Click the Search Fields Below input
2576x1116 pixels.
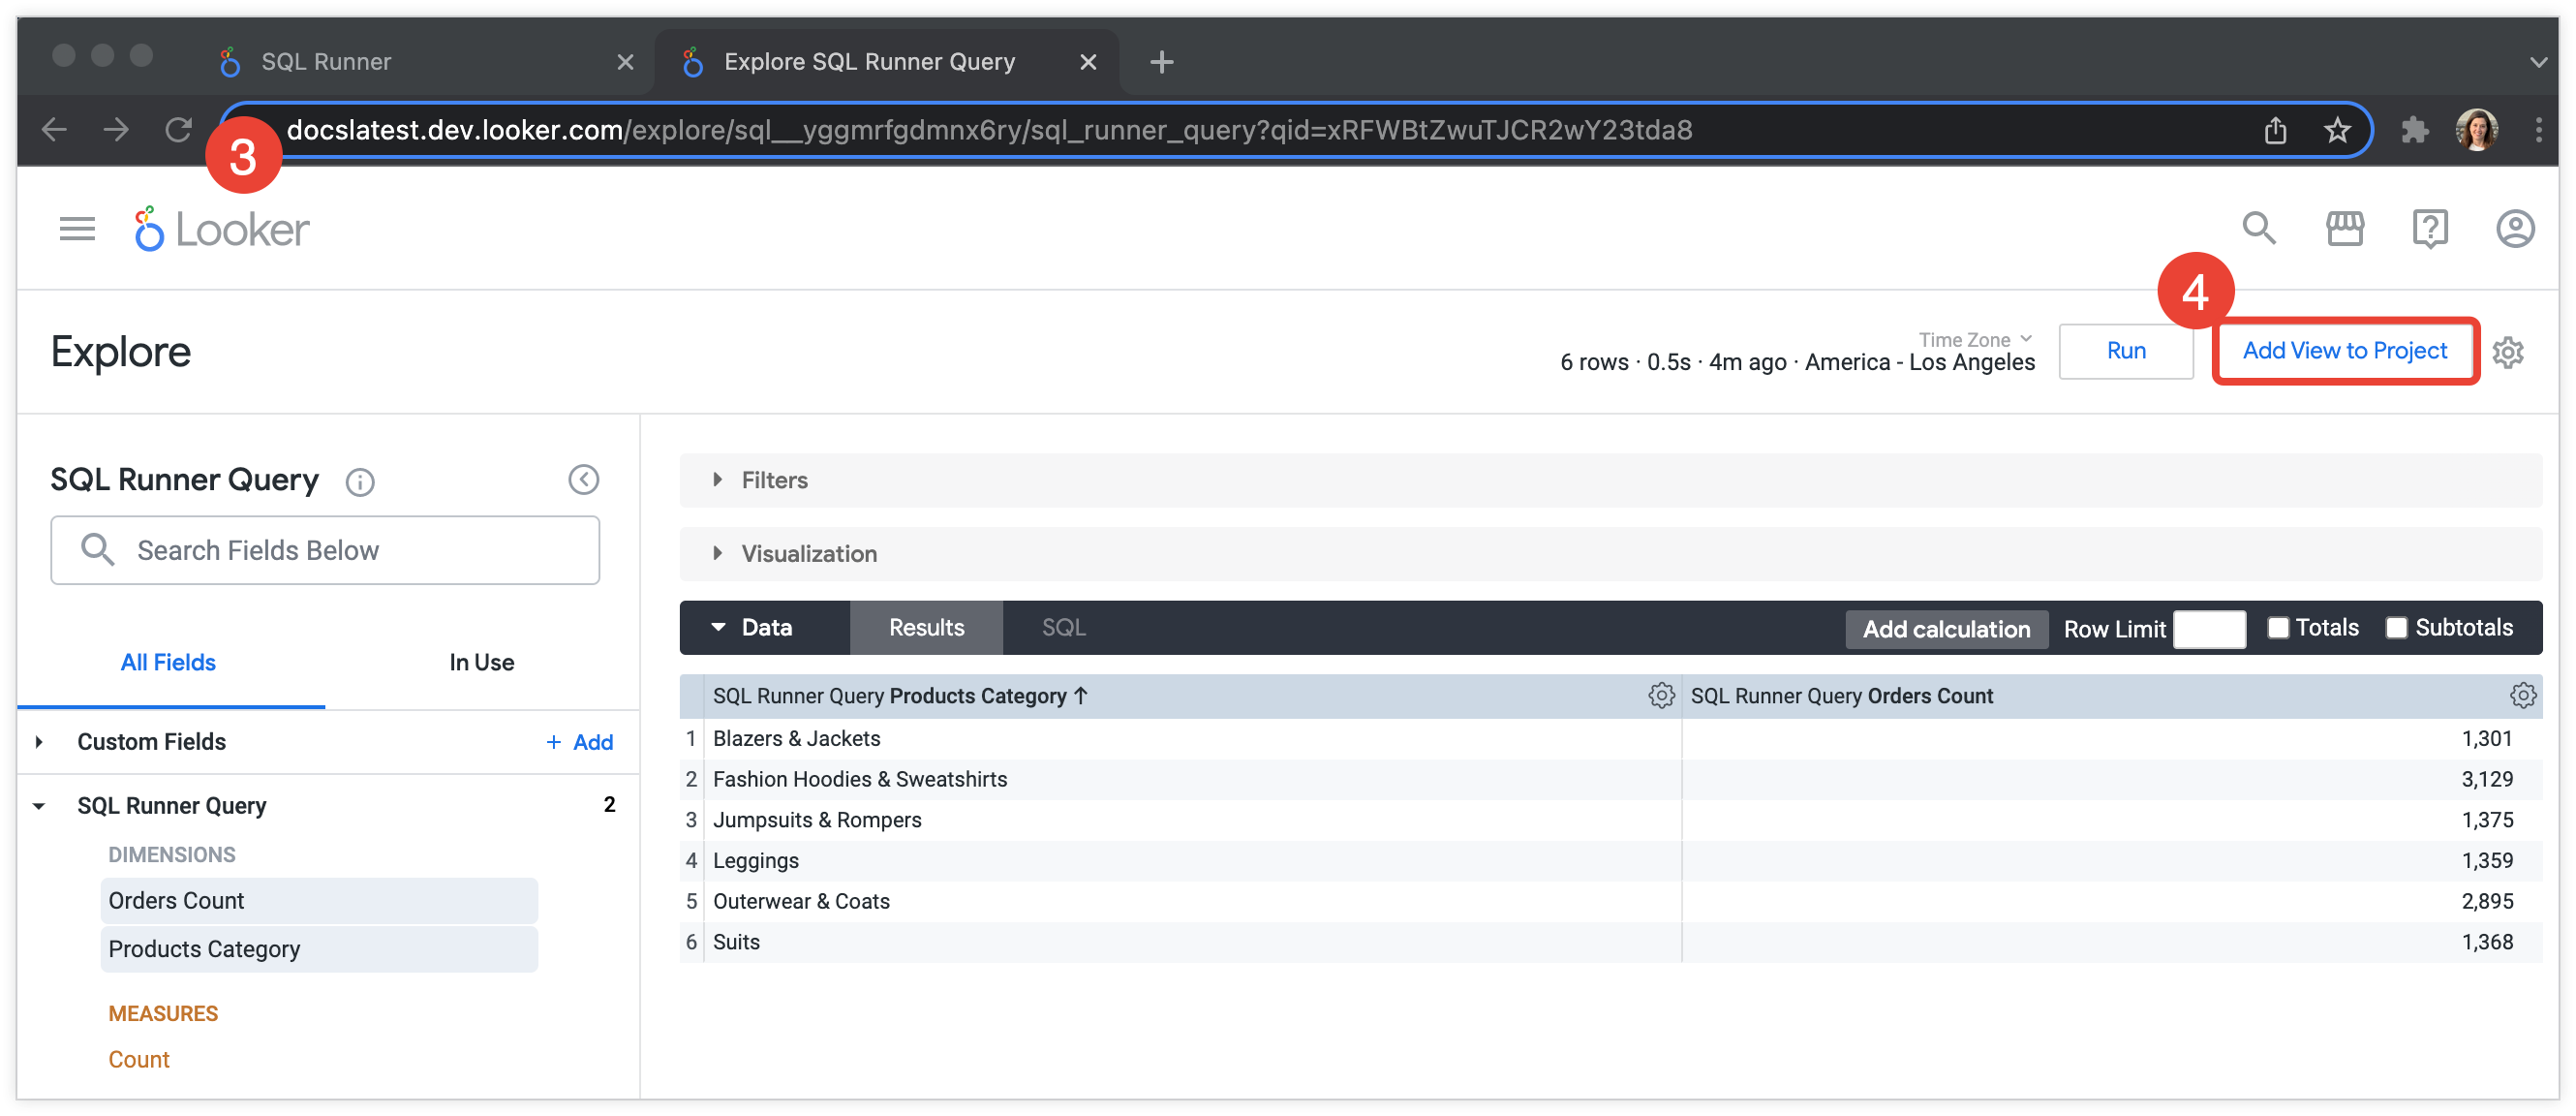[x=325, y=550]
